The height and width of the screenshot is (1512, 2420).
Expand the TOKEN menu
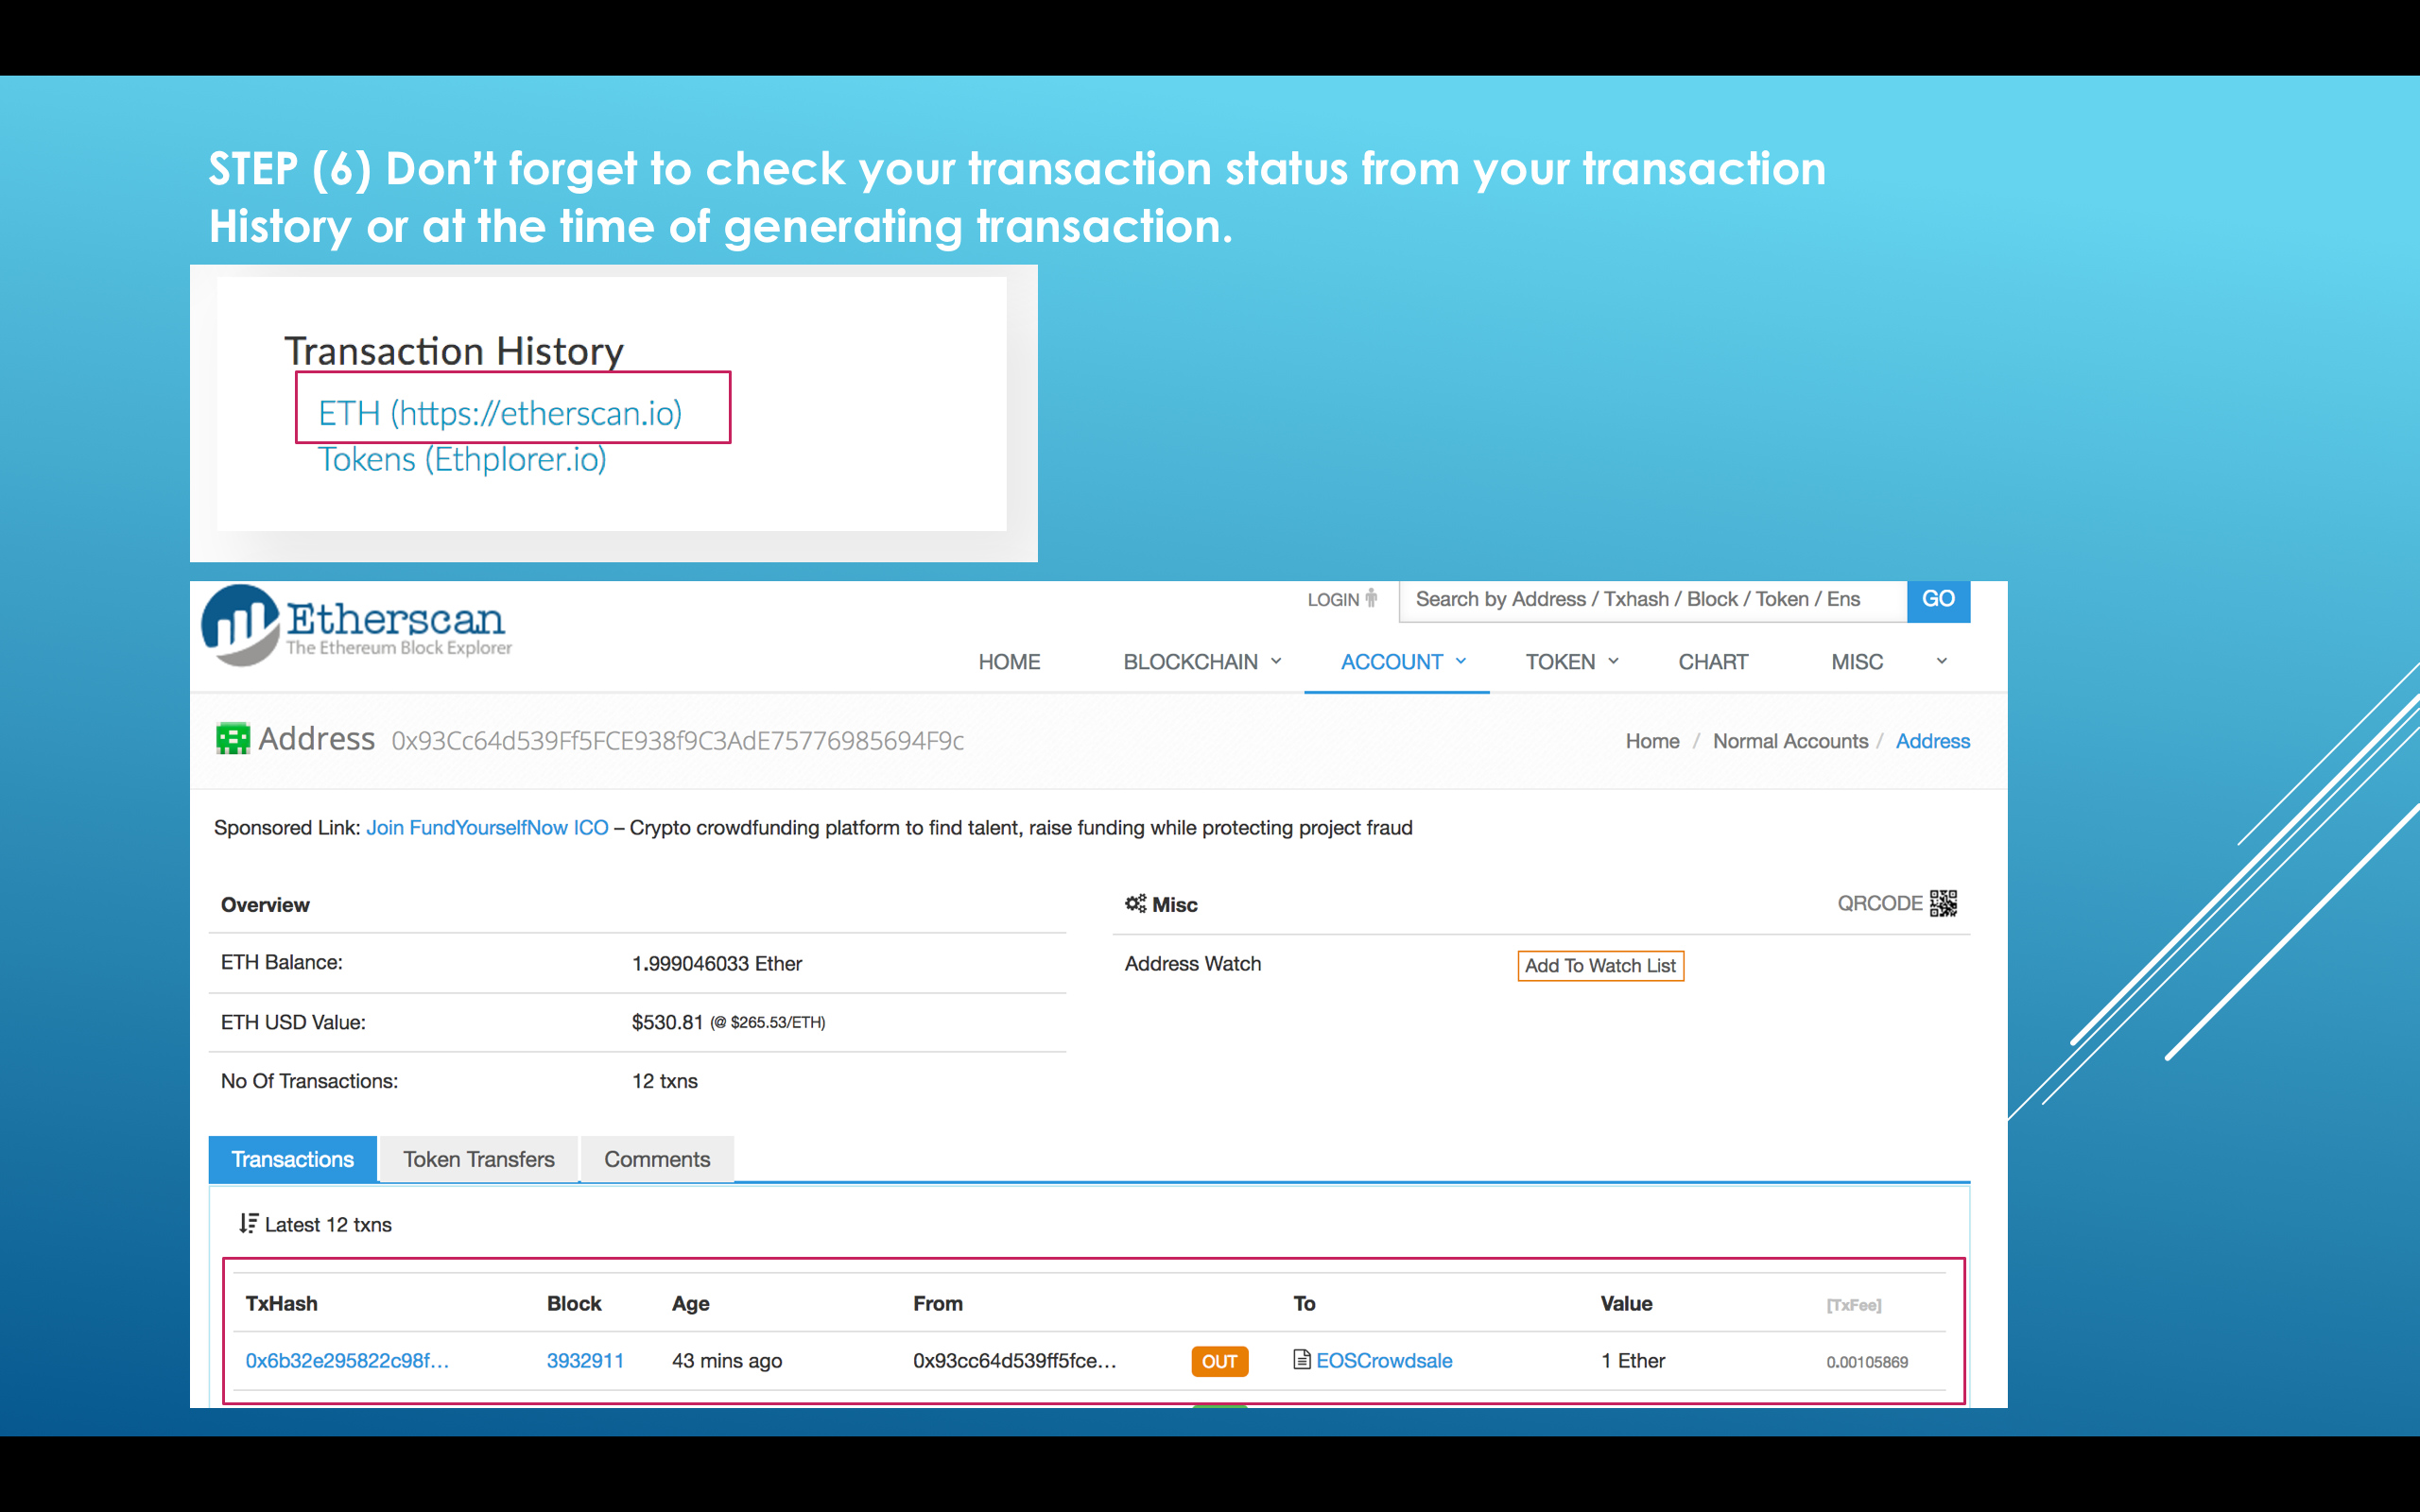(x=1571, y=662)
